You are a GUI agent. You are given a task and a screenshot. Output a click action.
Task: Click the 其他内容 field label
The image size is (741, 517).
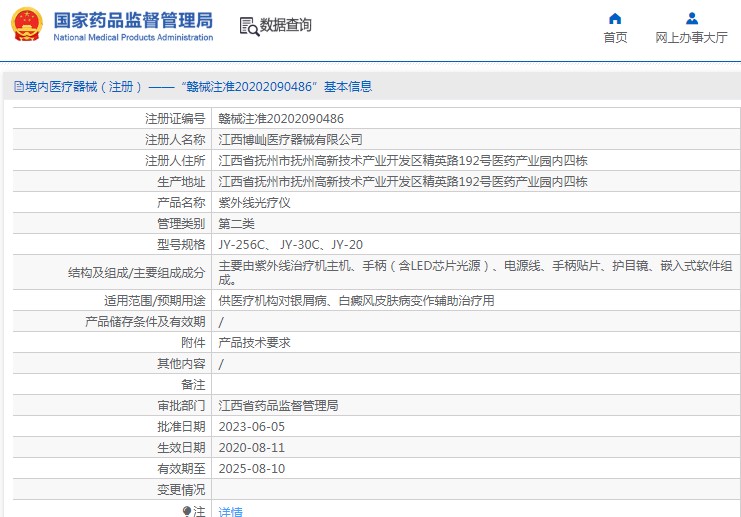[x=181, y=363]
